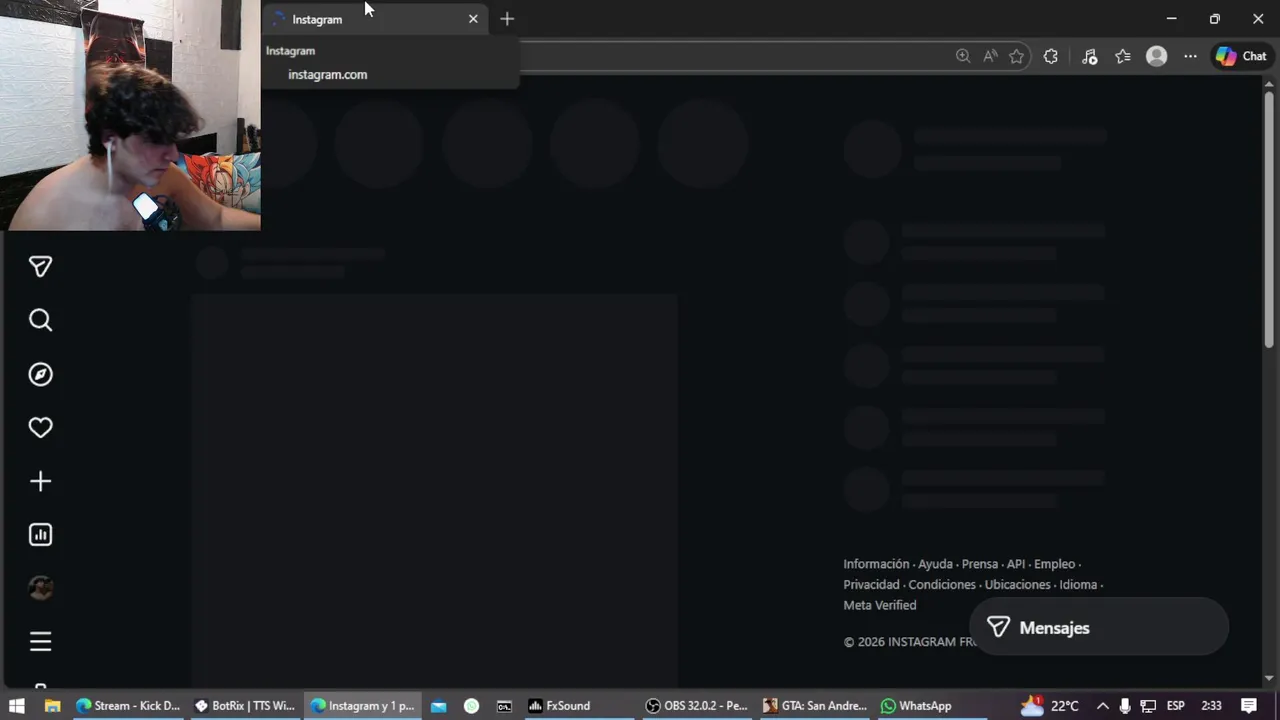1280x720 pixels.
Task: Click the microphone tray icon
Action: [1125, 706]
